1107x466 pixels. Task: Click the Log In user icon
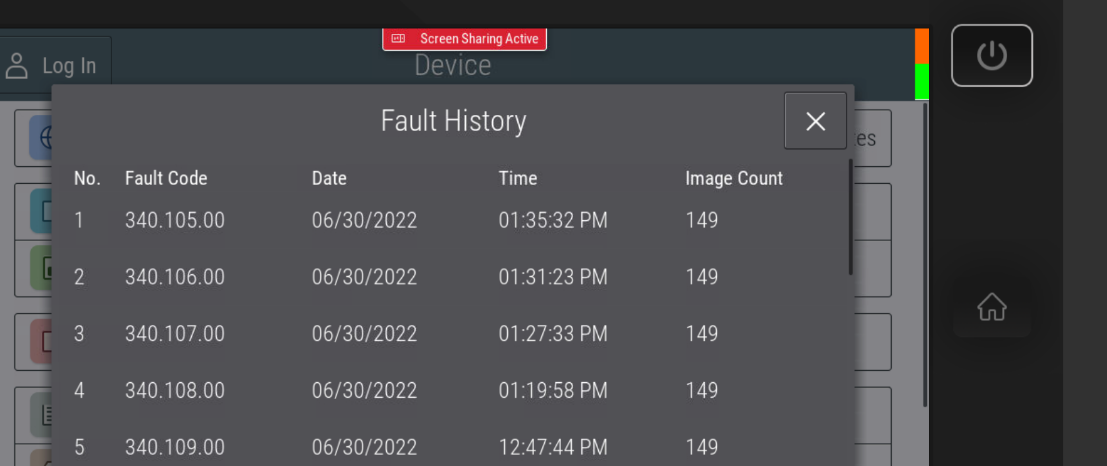coord(17,66)
